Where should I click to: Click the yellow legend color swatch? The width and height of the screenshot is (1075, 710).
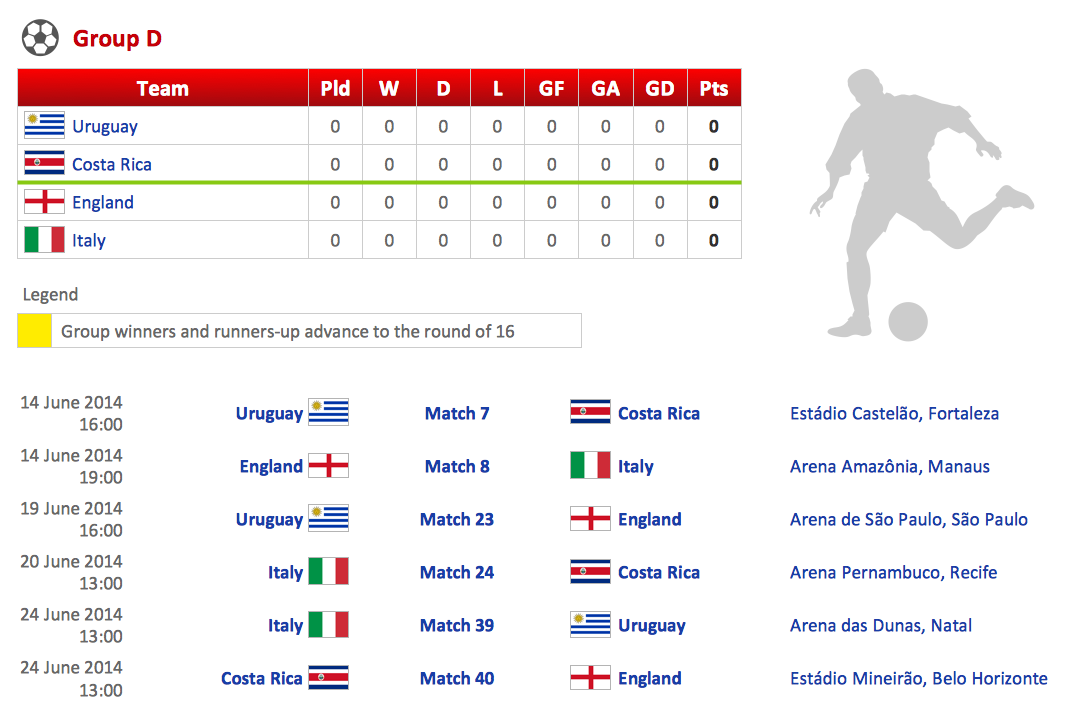click(35, 331)
